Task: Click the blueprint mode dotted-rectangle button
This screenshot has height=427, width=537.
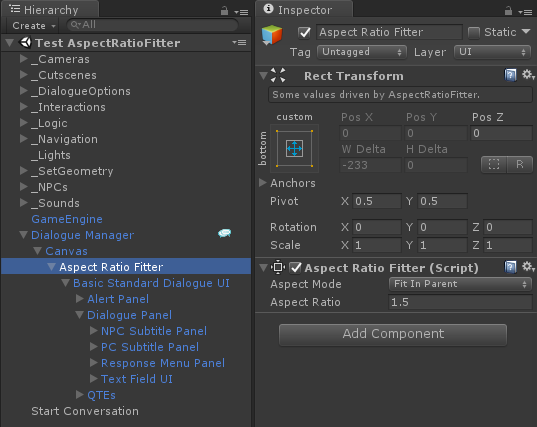Action: pos(494,165)
